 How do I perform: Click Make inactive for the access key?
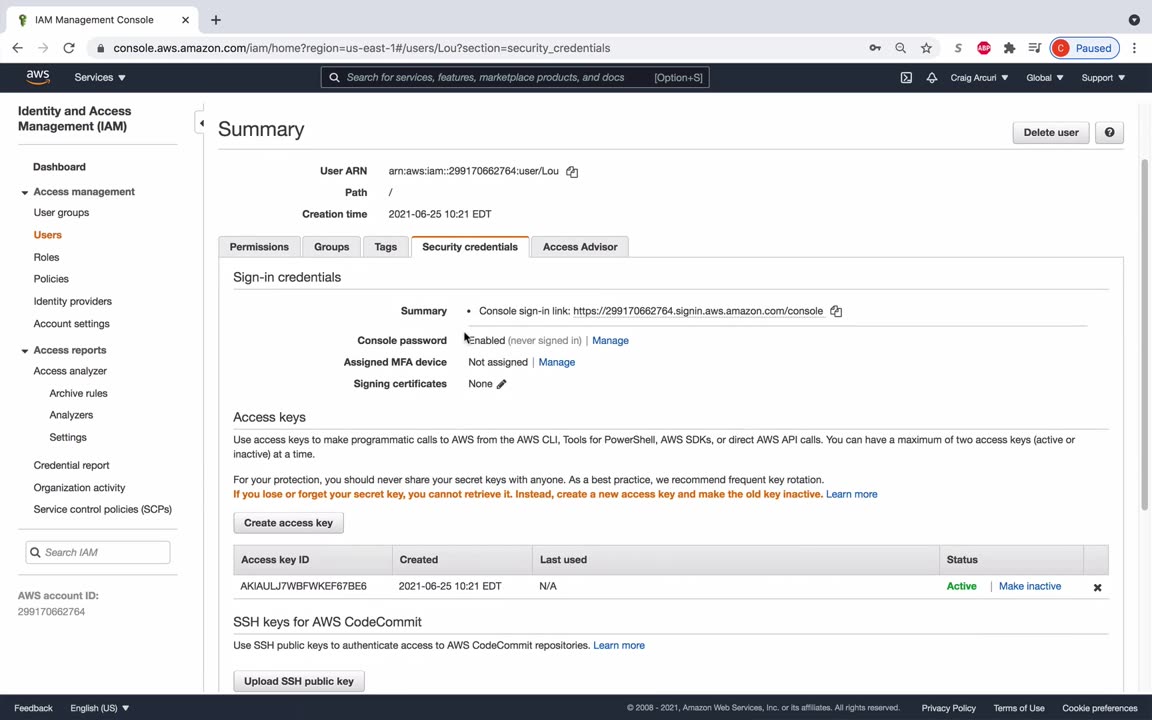[1030, 586]
